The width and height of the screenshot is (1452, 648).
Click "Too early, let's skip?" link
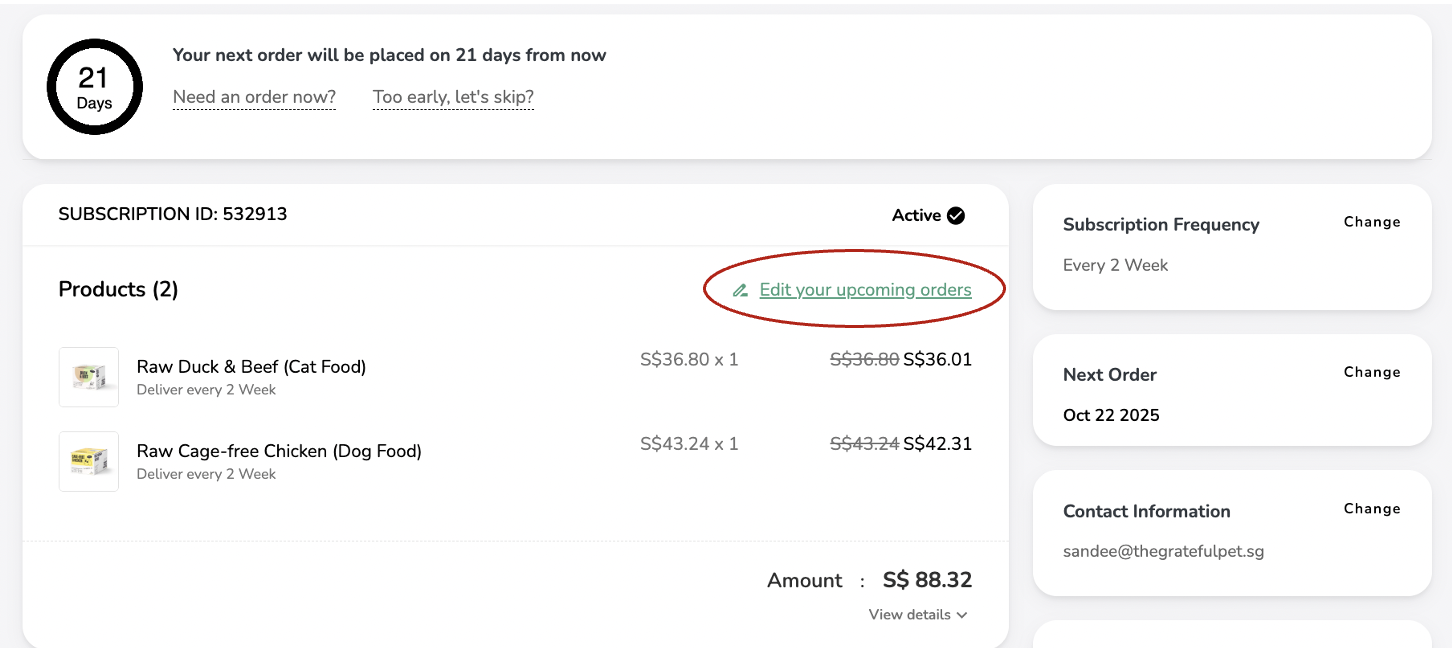point(453,97)
